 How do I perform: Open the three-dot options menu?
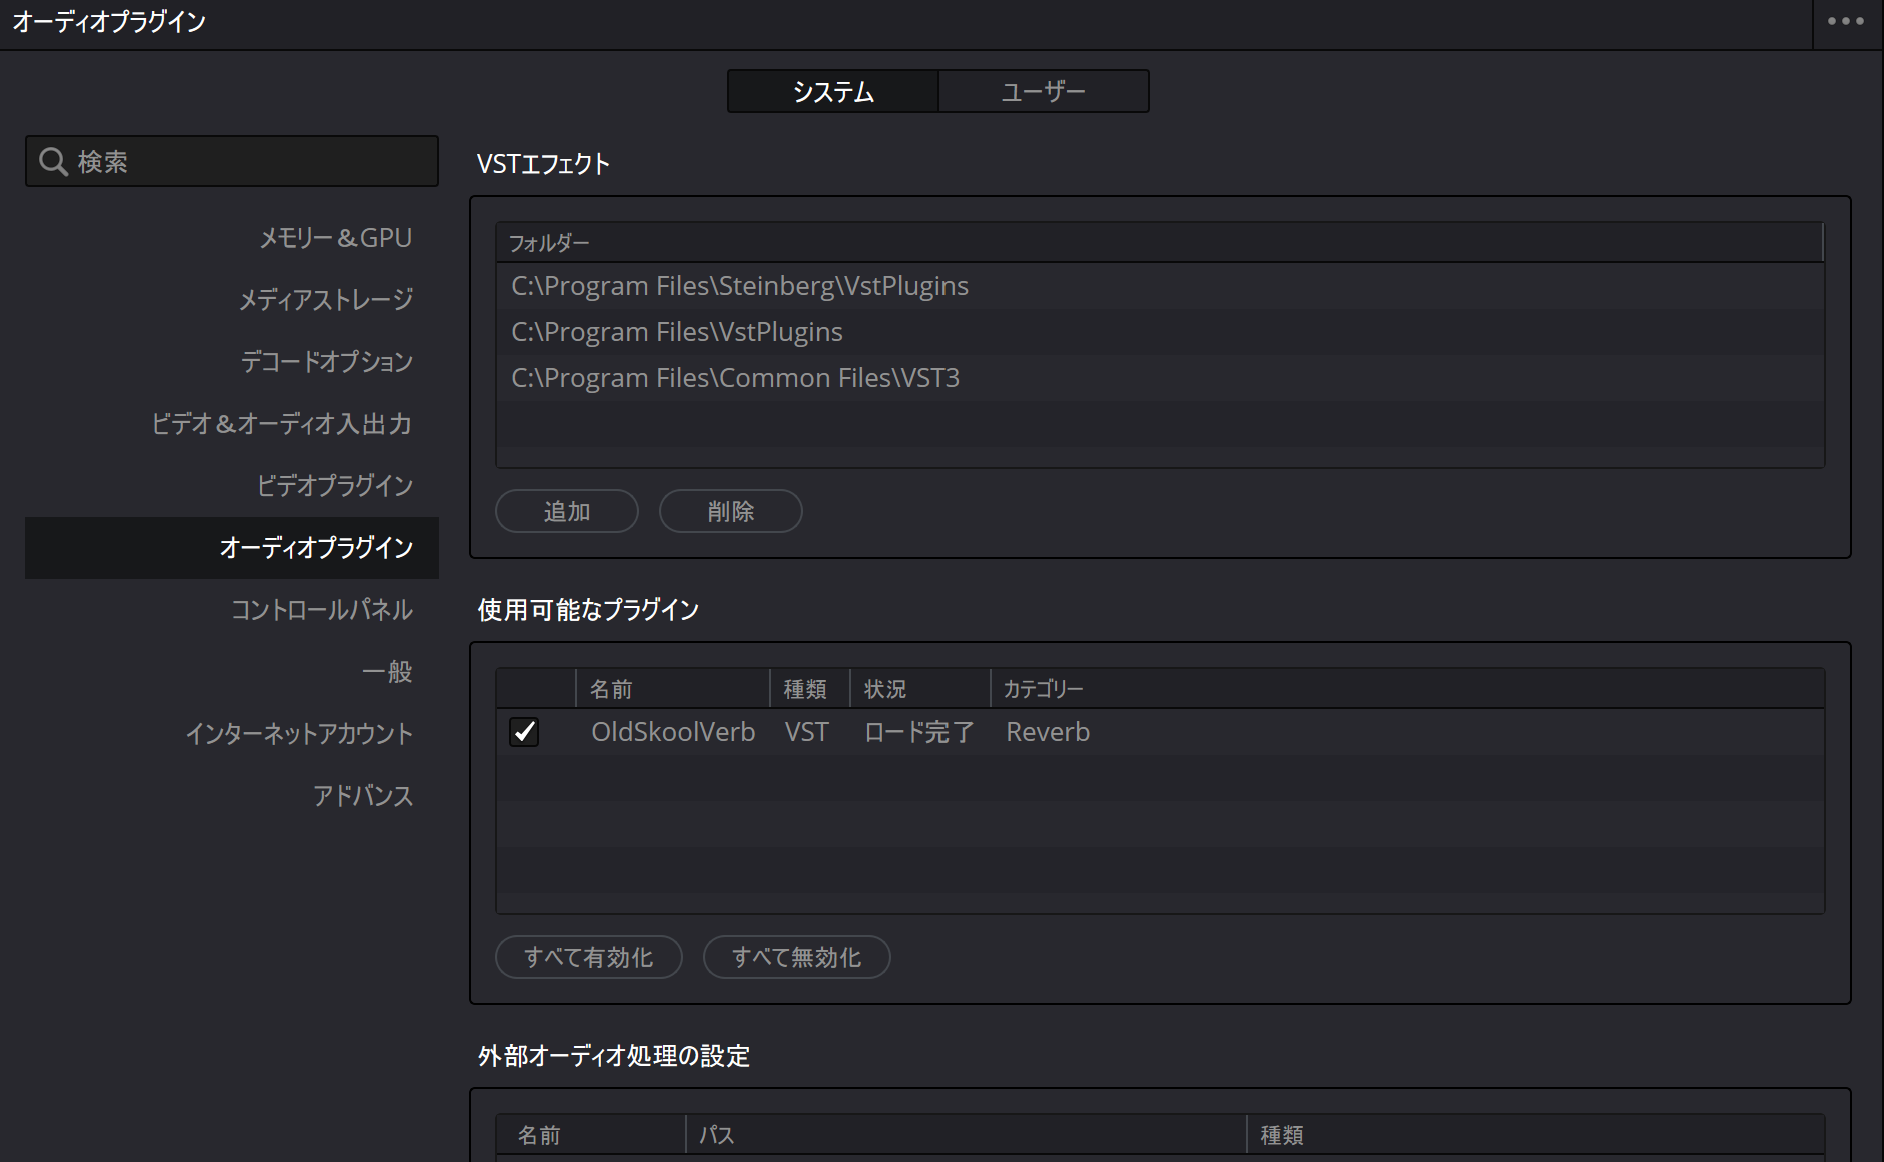1846,21
